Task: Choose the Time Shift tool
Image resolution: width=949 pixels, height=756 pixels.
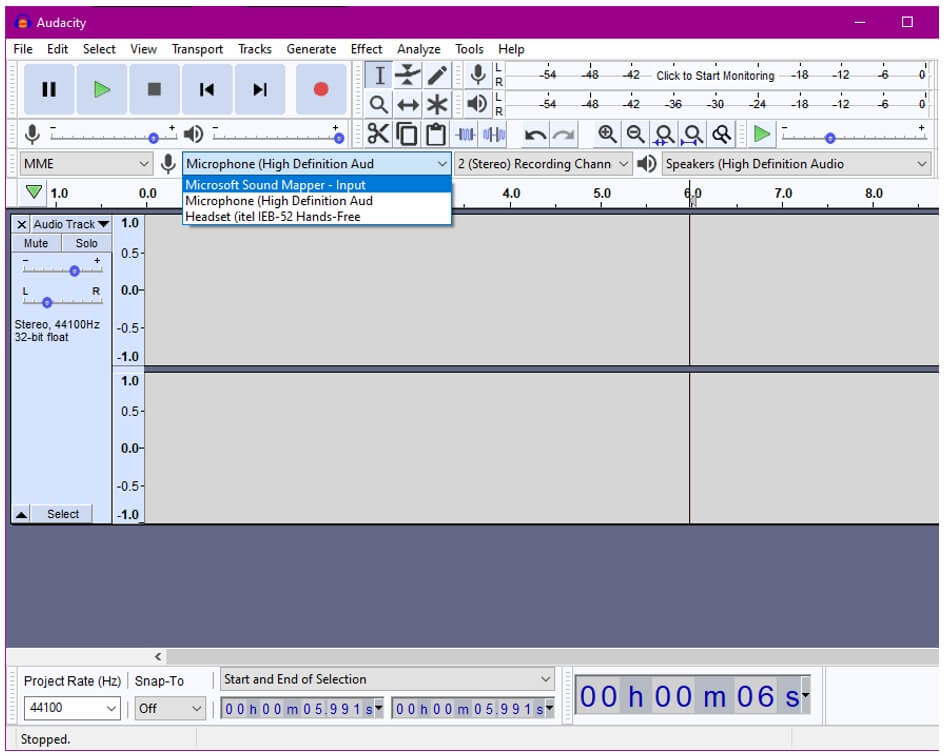Action: click(408, 105)
